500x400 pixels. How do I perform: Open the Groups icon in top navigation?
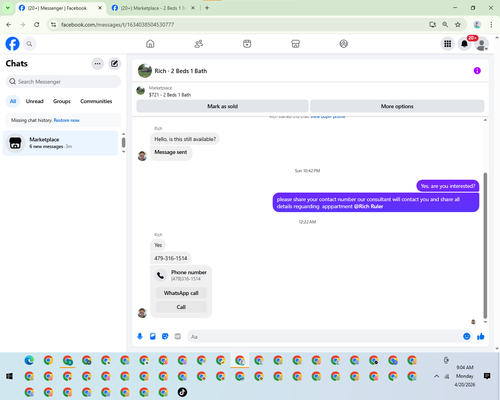[x=344, y=44]
